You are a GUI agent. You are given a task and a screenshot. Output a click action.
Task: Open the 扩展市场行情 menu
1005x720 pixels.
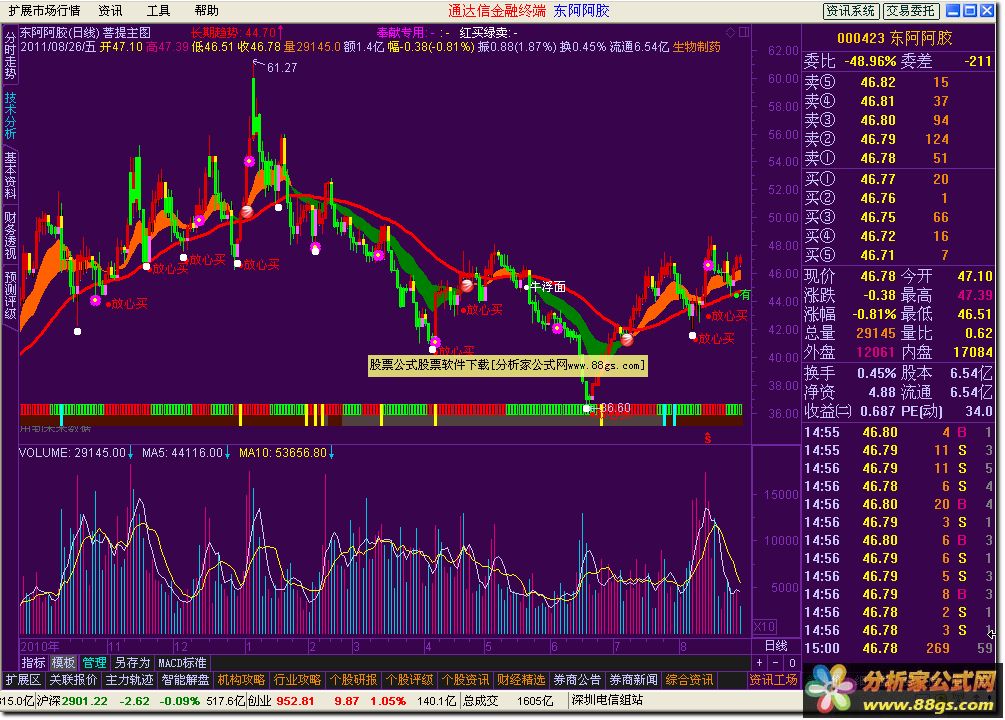point(44,10)
